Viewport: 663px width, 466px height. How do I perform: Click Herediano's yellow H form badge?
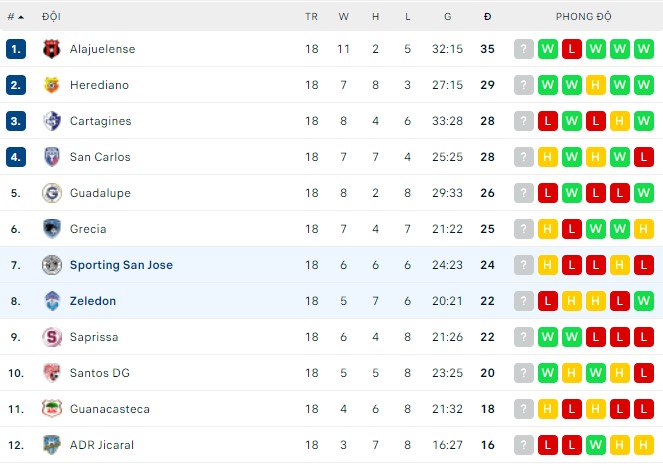click(596, 85)
